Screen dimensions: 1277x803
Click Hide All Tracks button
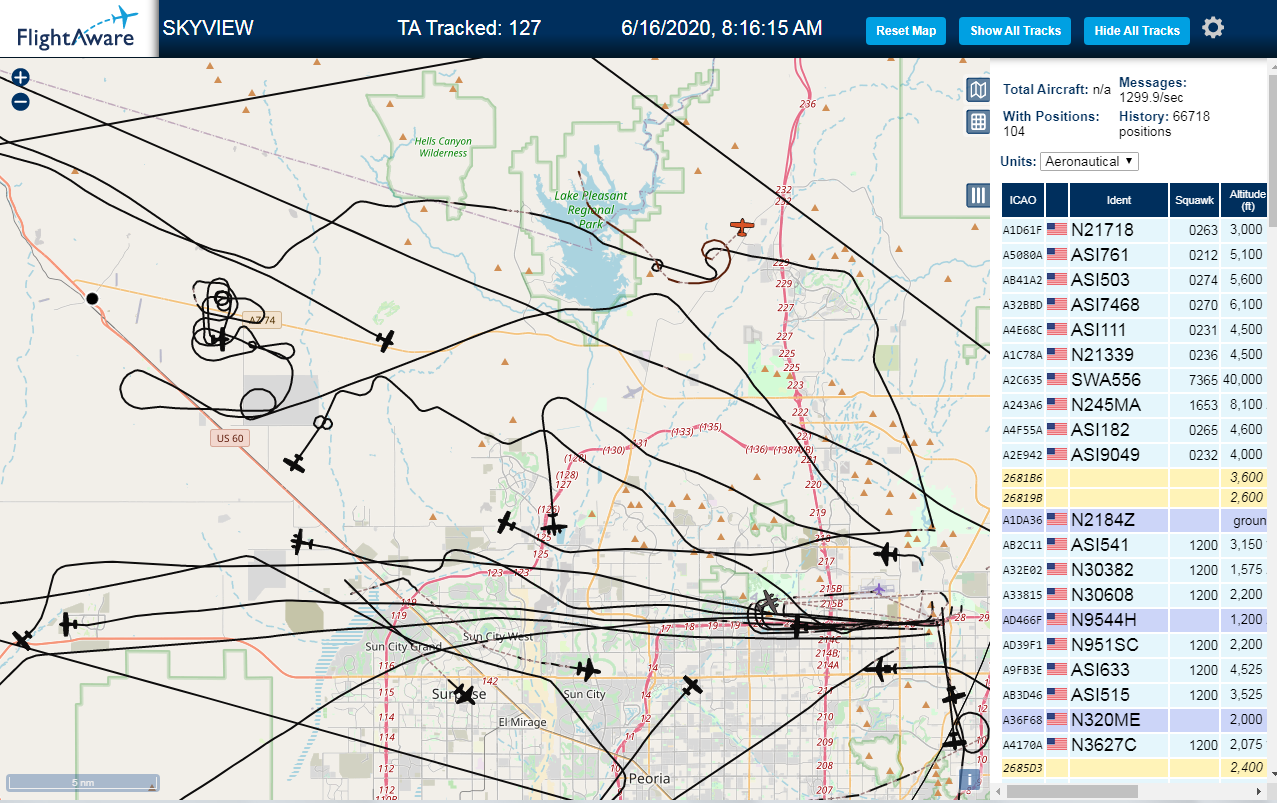[1137, 31]
